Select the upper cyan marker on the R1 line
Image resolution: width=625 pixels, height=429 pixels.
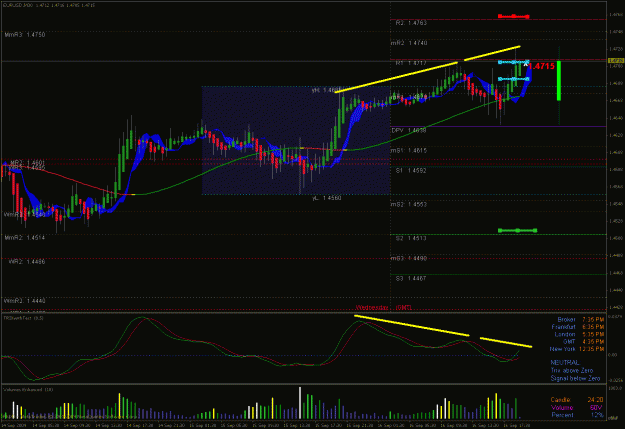(x=513, y=62)
